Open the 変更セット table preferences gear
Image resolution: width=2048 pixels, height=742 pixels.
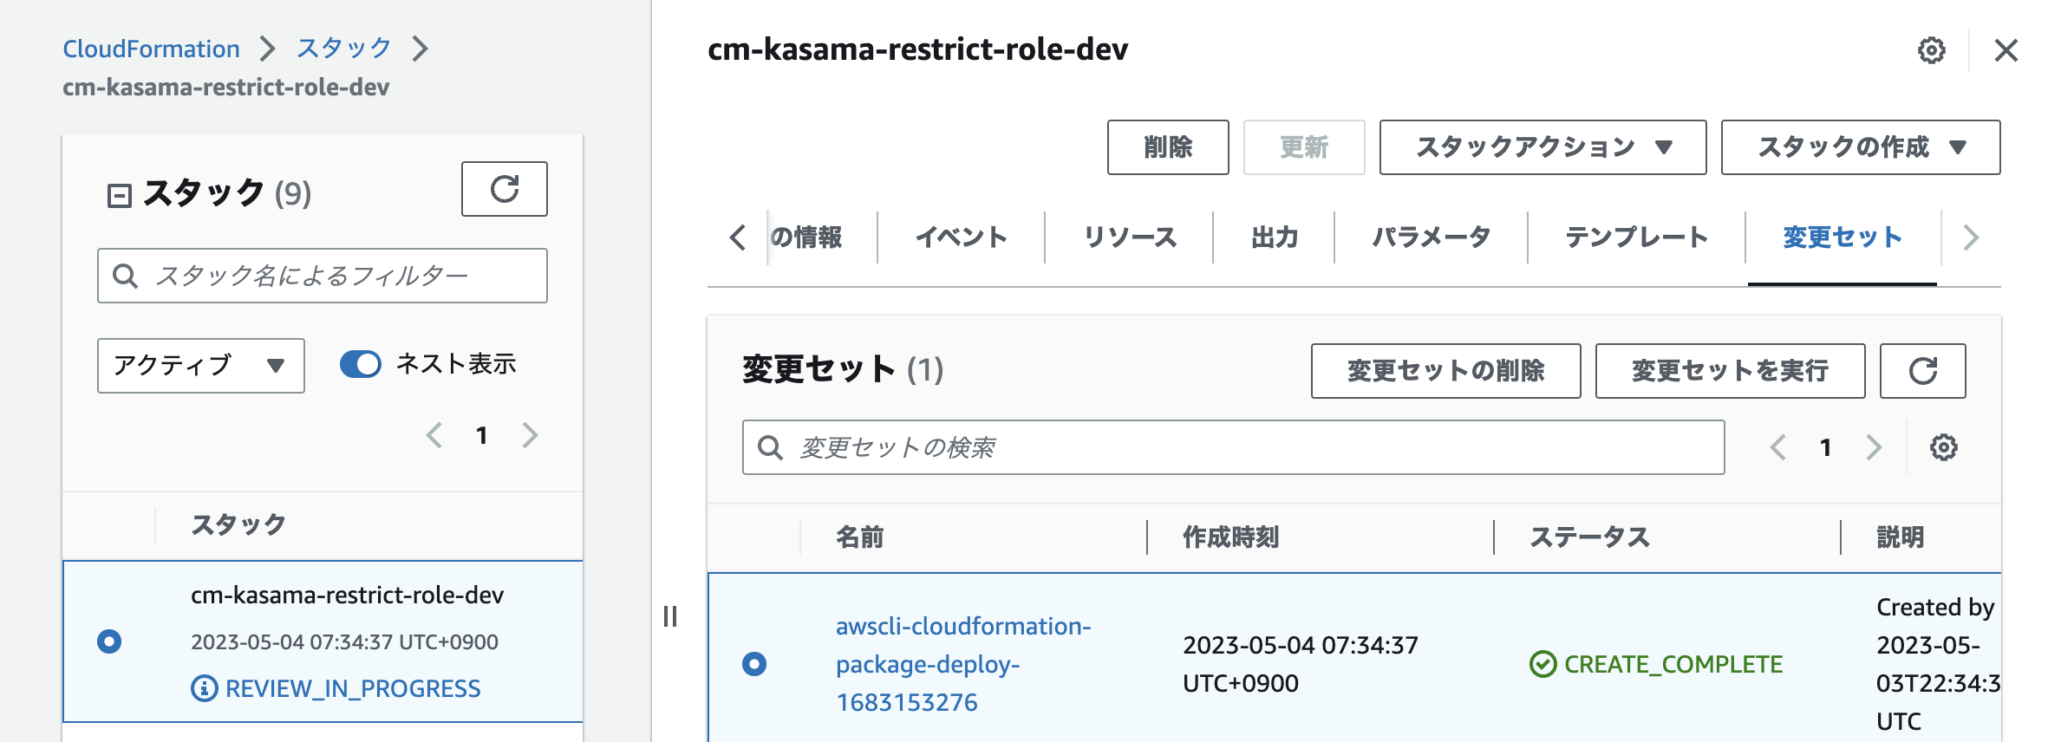[x=1944, y=447]
